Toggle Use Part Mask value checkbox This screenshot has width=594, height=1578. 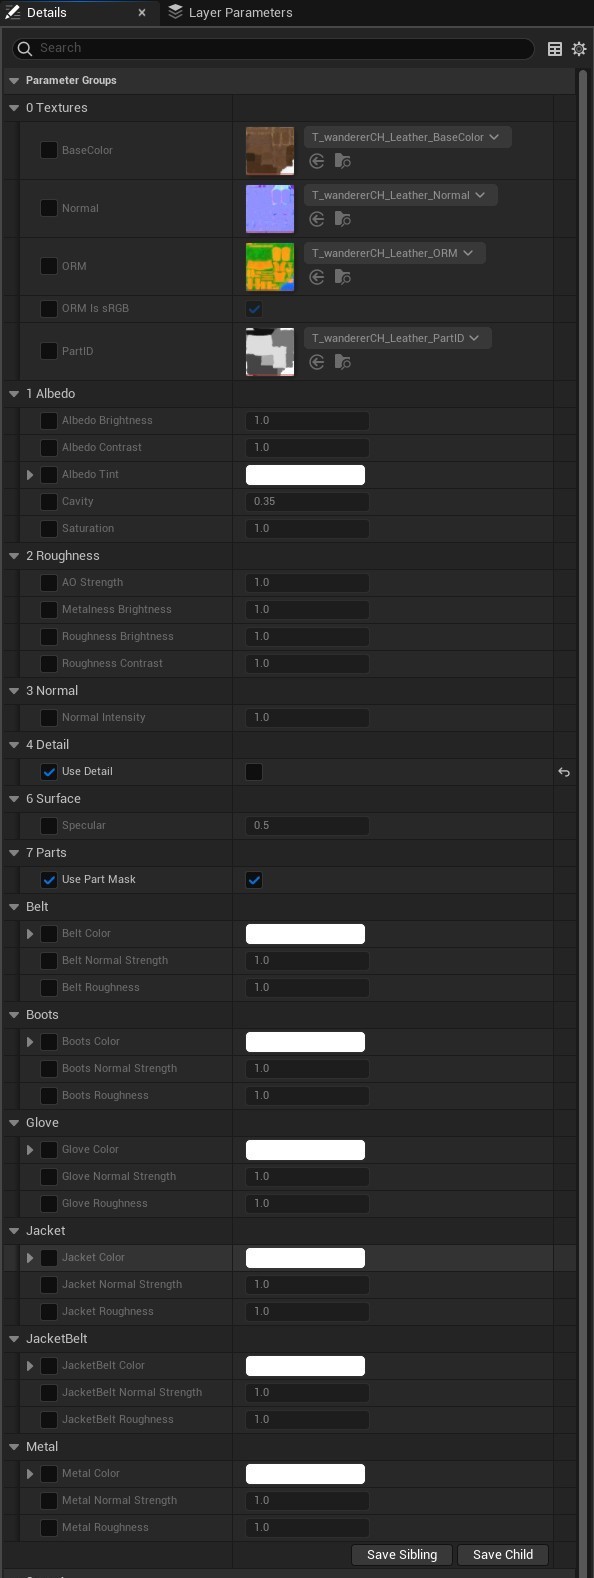(x=254, y=880)
